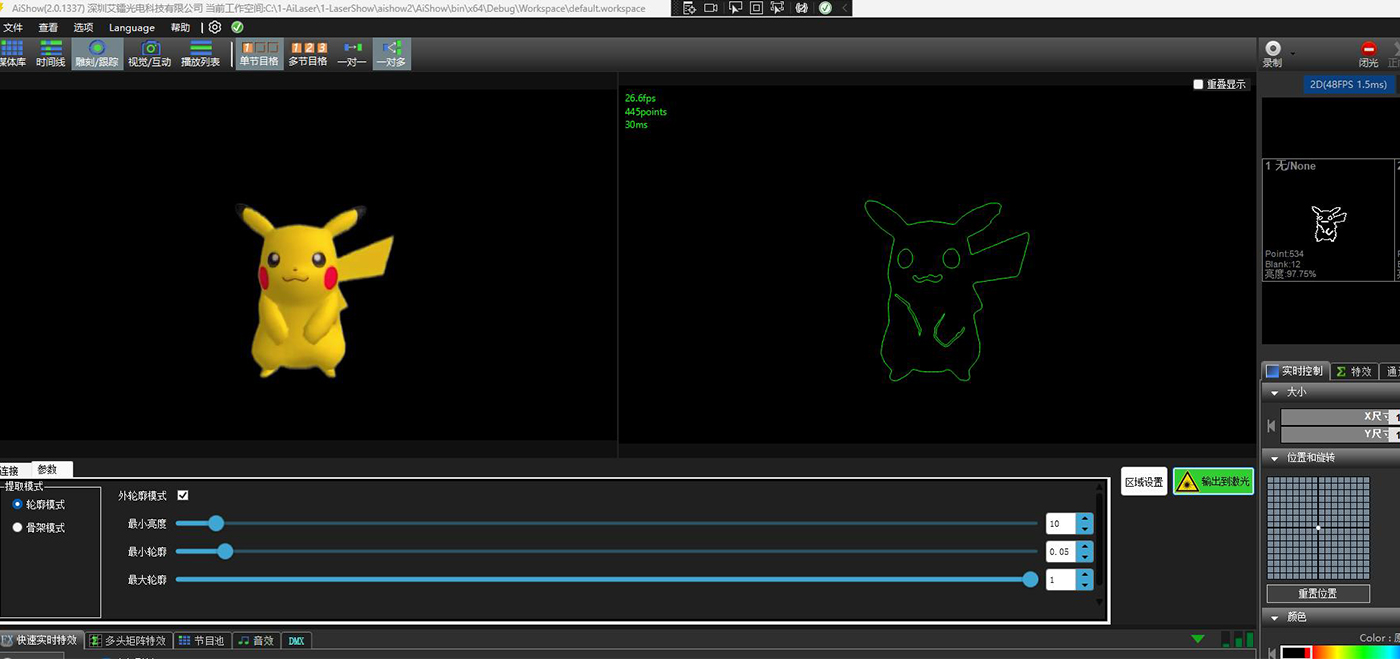Choose the 一对一 one-to-one mapping

tap(352, 54)
